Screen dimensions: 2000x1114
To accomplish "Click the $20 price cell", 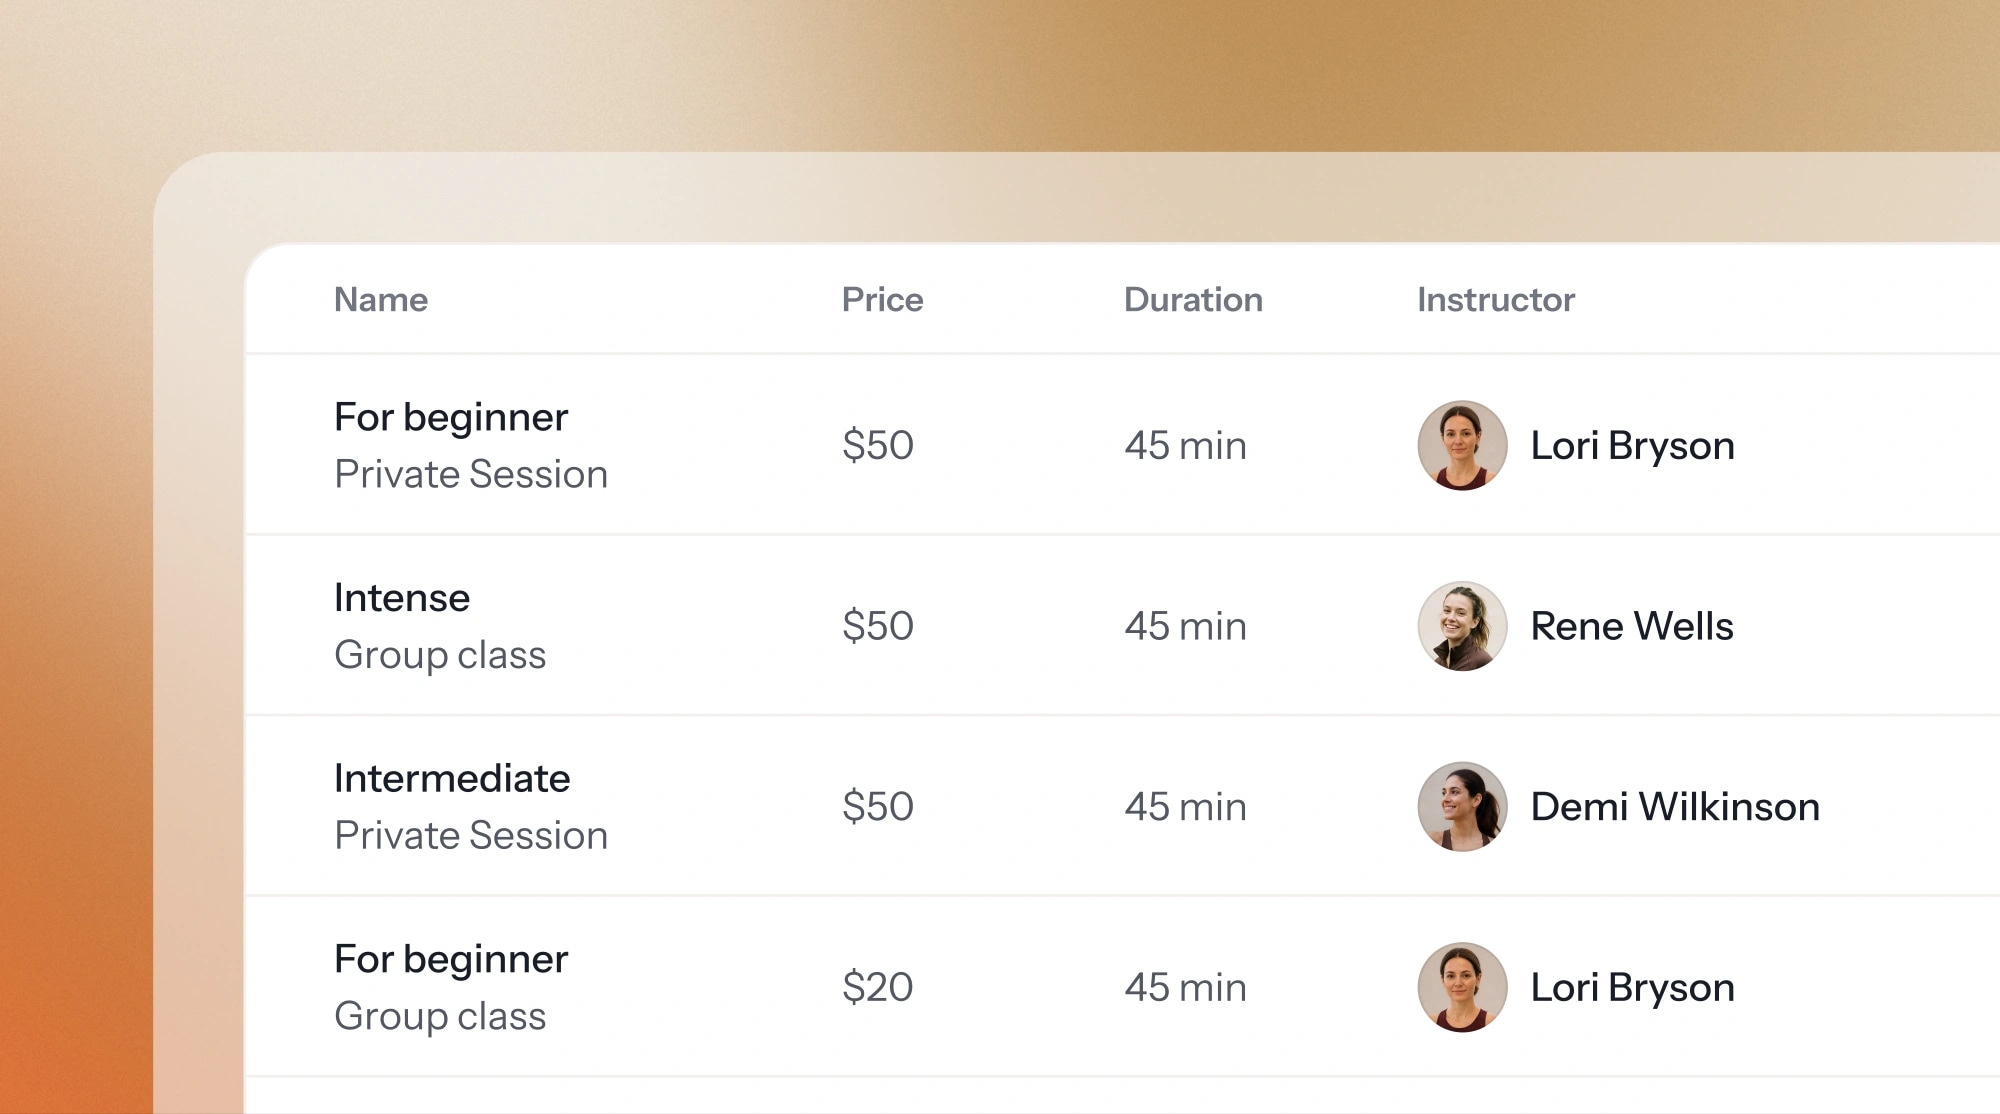I will point(877,987).
